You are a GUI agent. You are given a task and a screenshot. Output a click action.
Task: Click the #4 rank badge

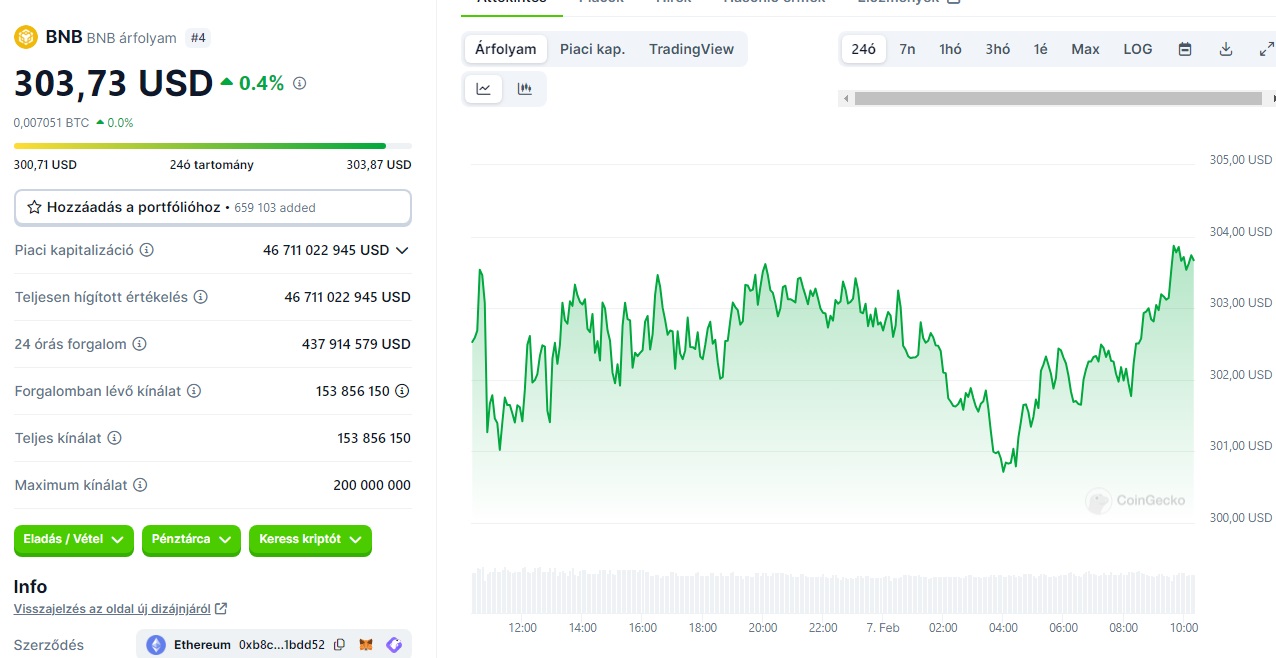pos(198,38)
